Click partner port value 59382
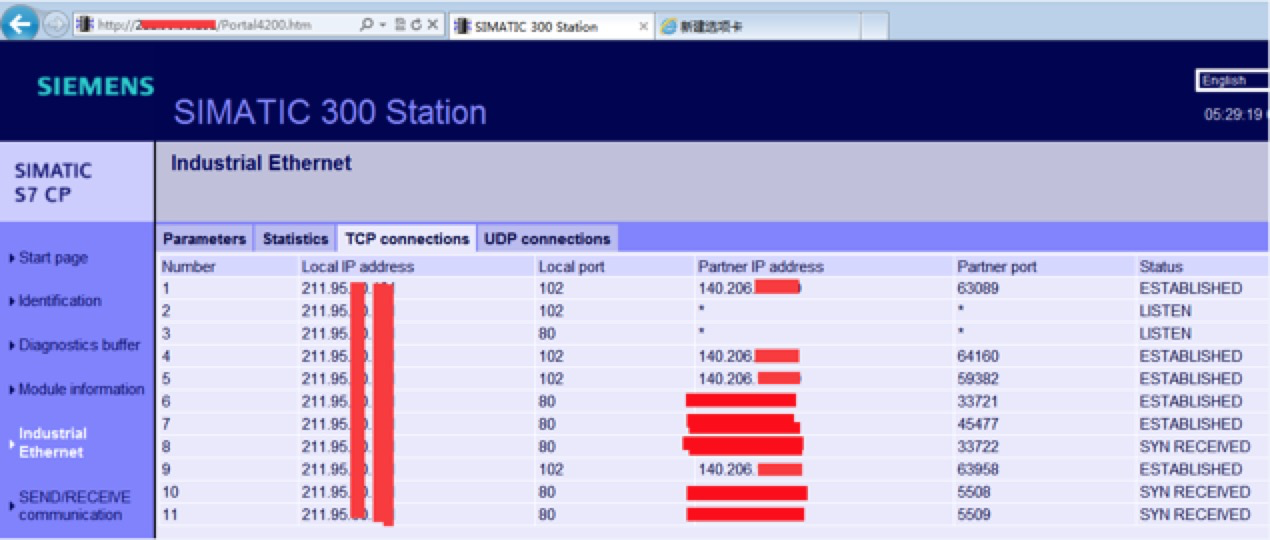 [x=978, y=379]
